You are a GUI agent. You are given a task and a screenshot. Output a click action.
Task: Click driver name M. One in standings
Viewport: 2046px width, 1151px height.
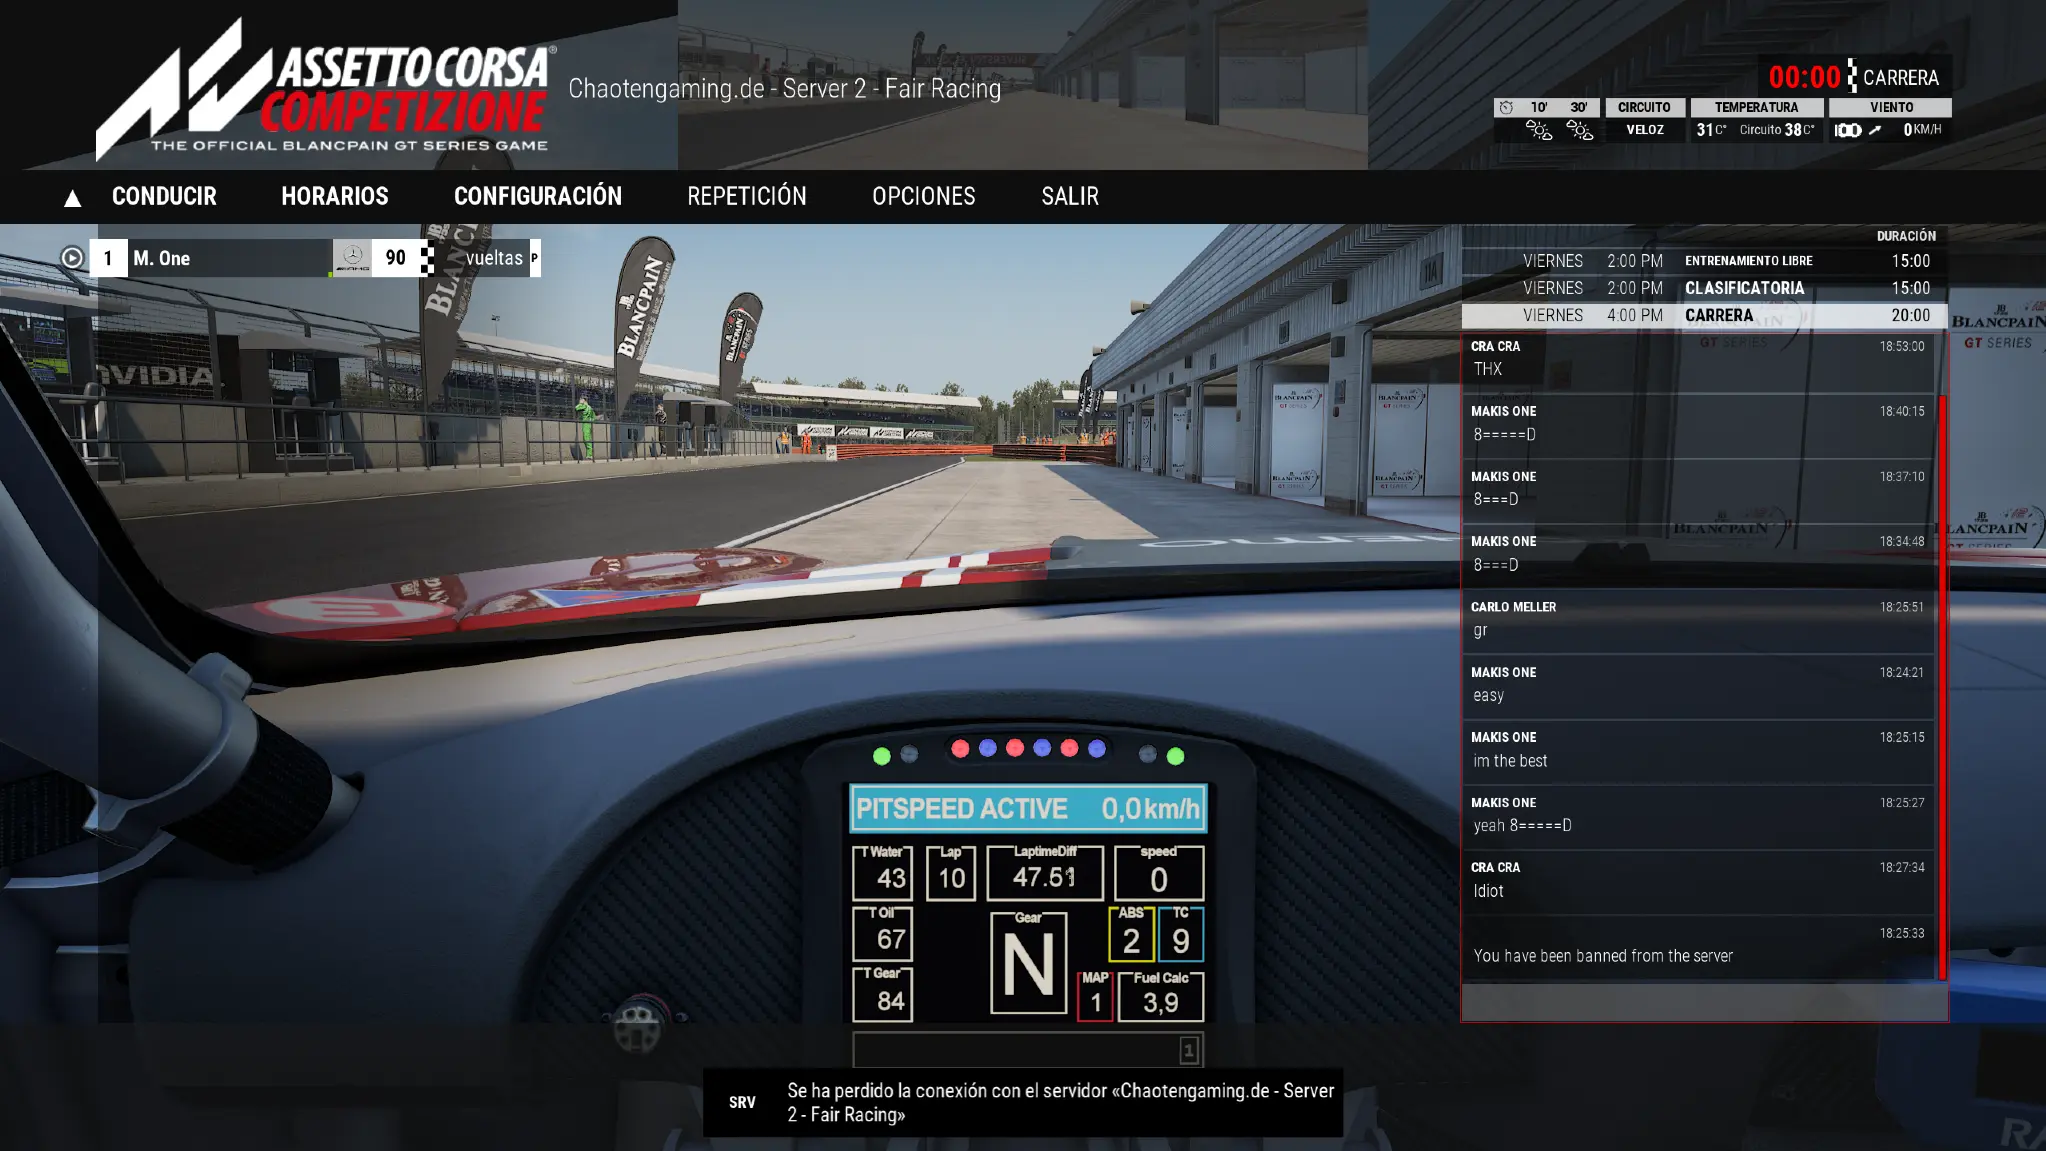(162, 258)
